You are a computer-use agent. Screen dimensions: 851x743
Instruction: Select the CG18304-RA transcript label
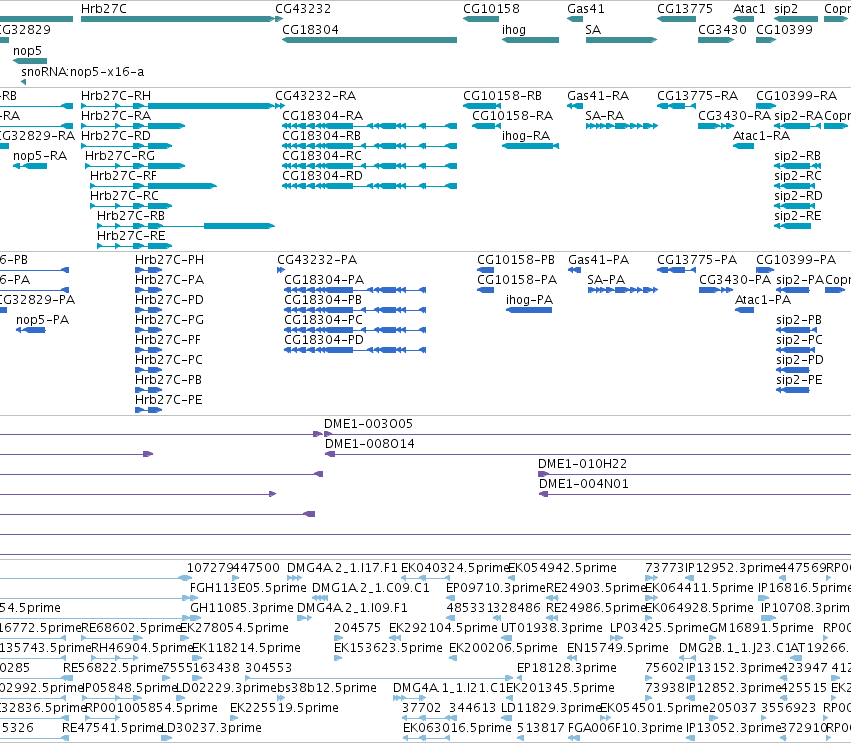tap(322, 116)
